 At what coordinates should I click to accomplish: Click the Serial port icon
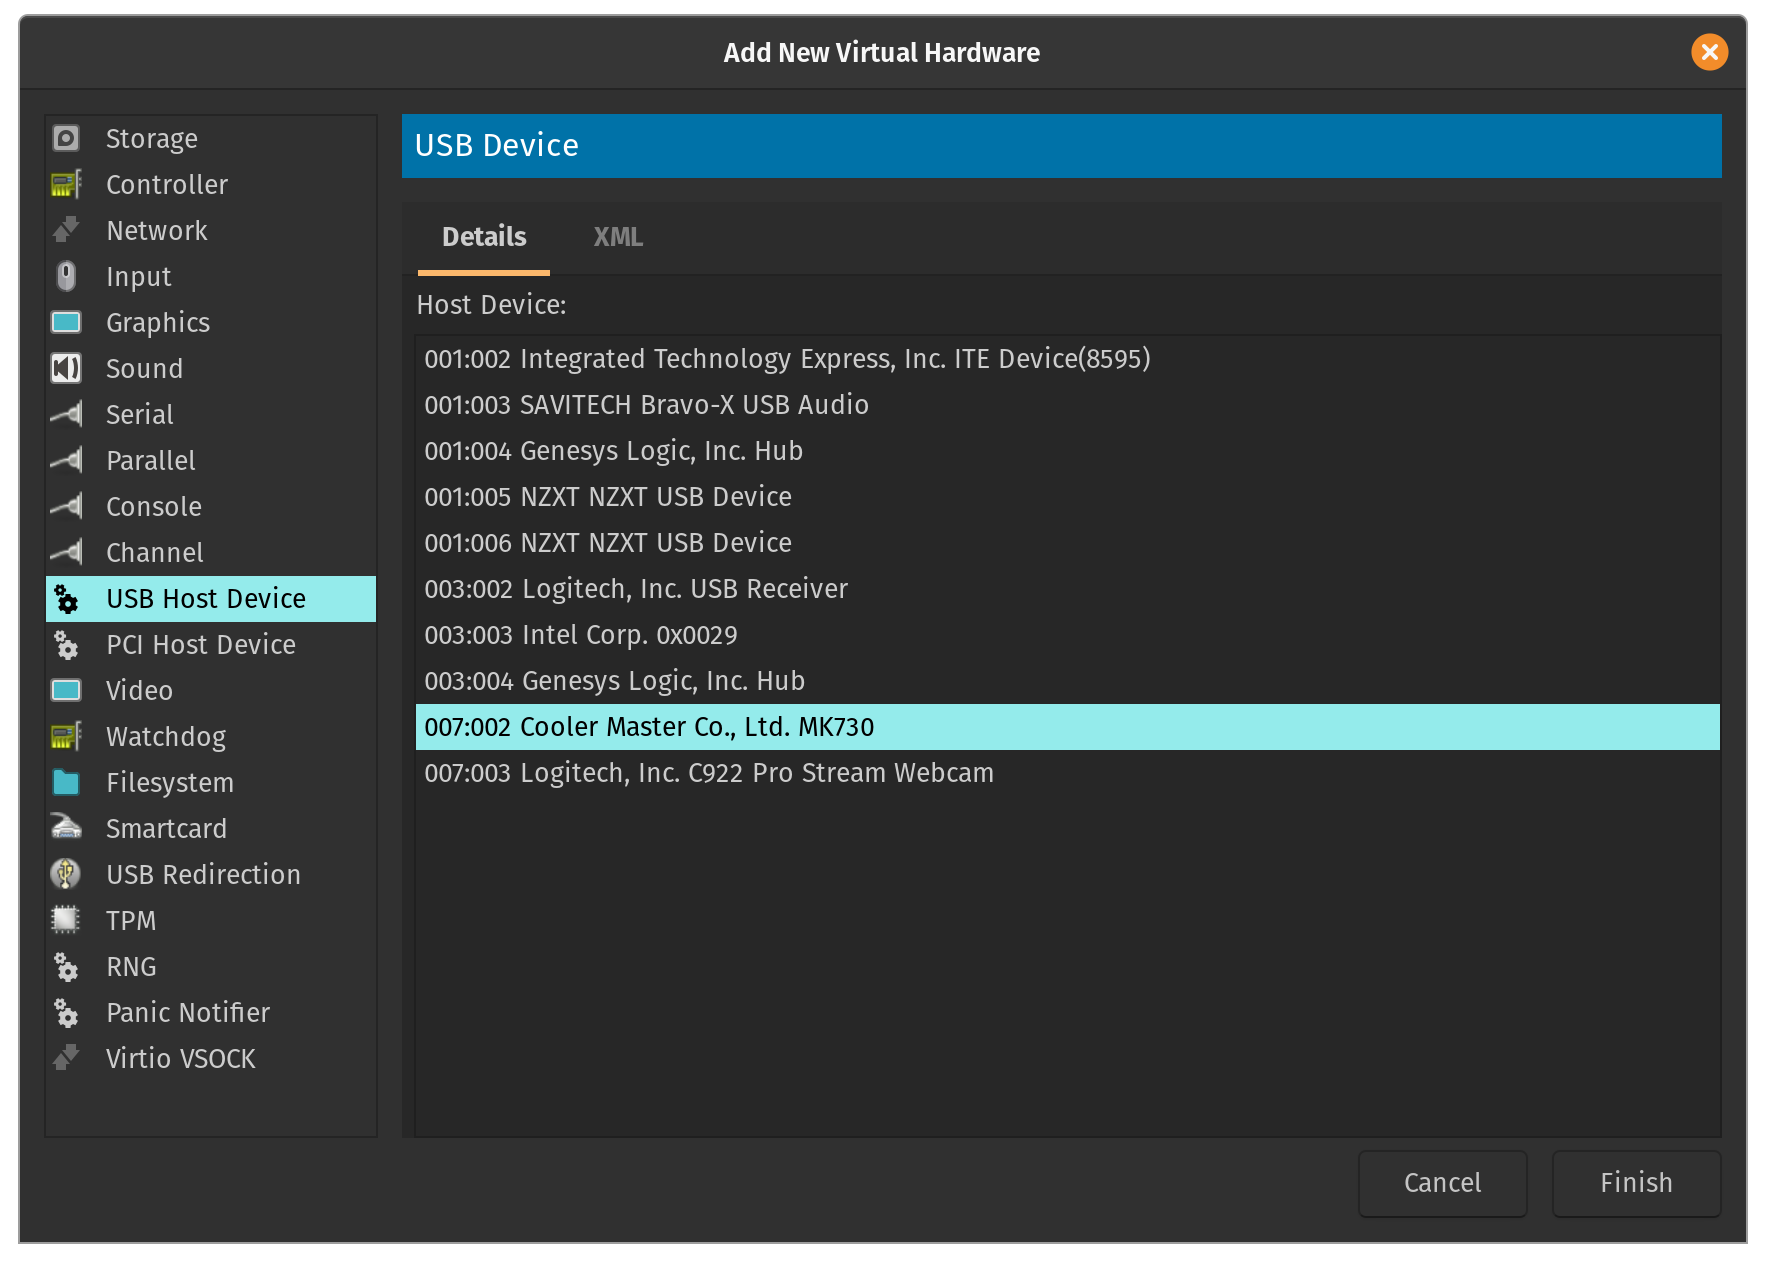click(x=66, y=414)
